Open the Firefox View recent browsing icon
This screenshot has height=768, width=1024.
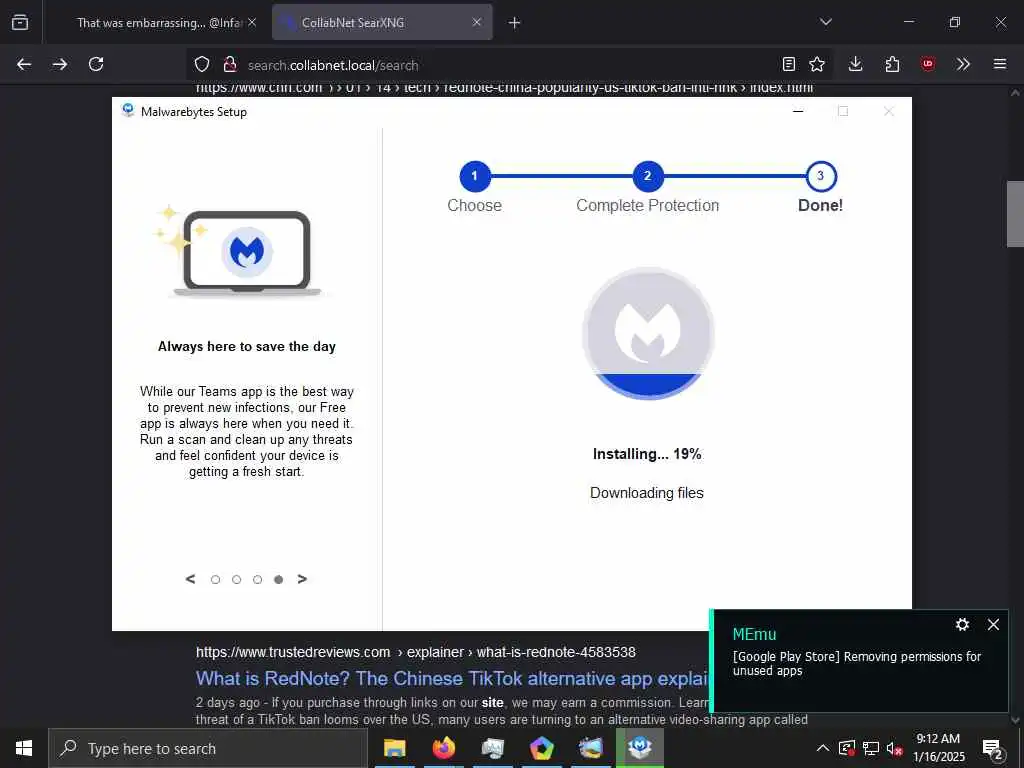(x=20, y=22)
